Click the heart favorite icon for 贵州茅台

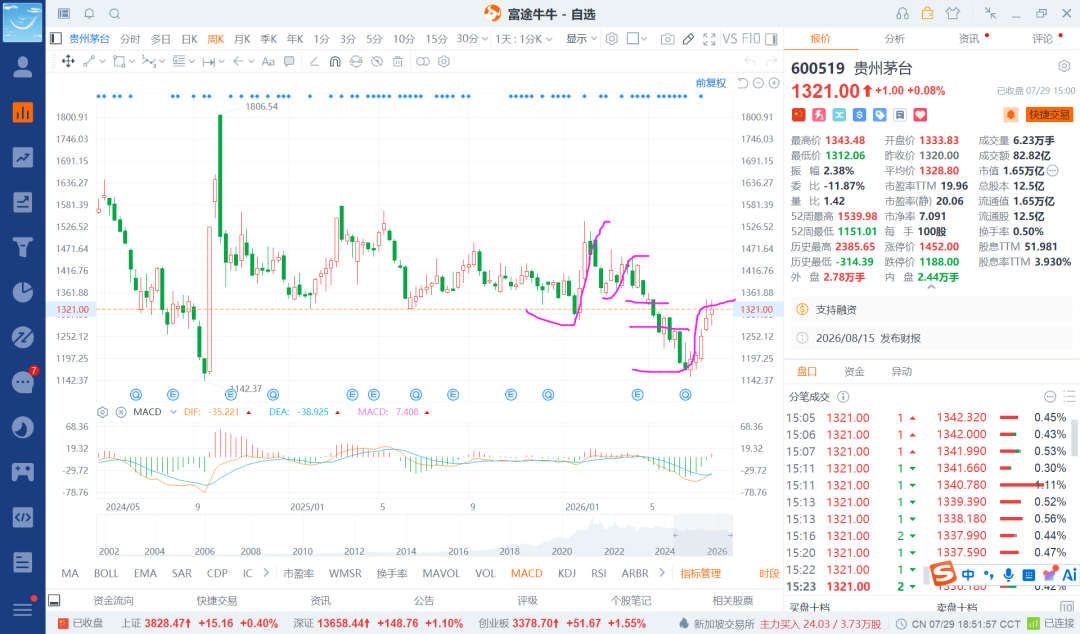pos(920,115)
